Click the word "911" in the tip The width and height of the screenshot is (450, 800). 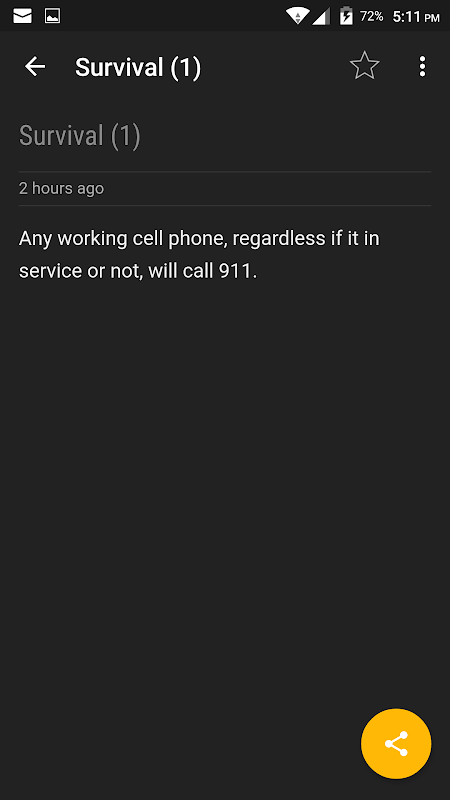235,270
